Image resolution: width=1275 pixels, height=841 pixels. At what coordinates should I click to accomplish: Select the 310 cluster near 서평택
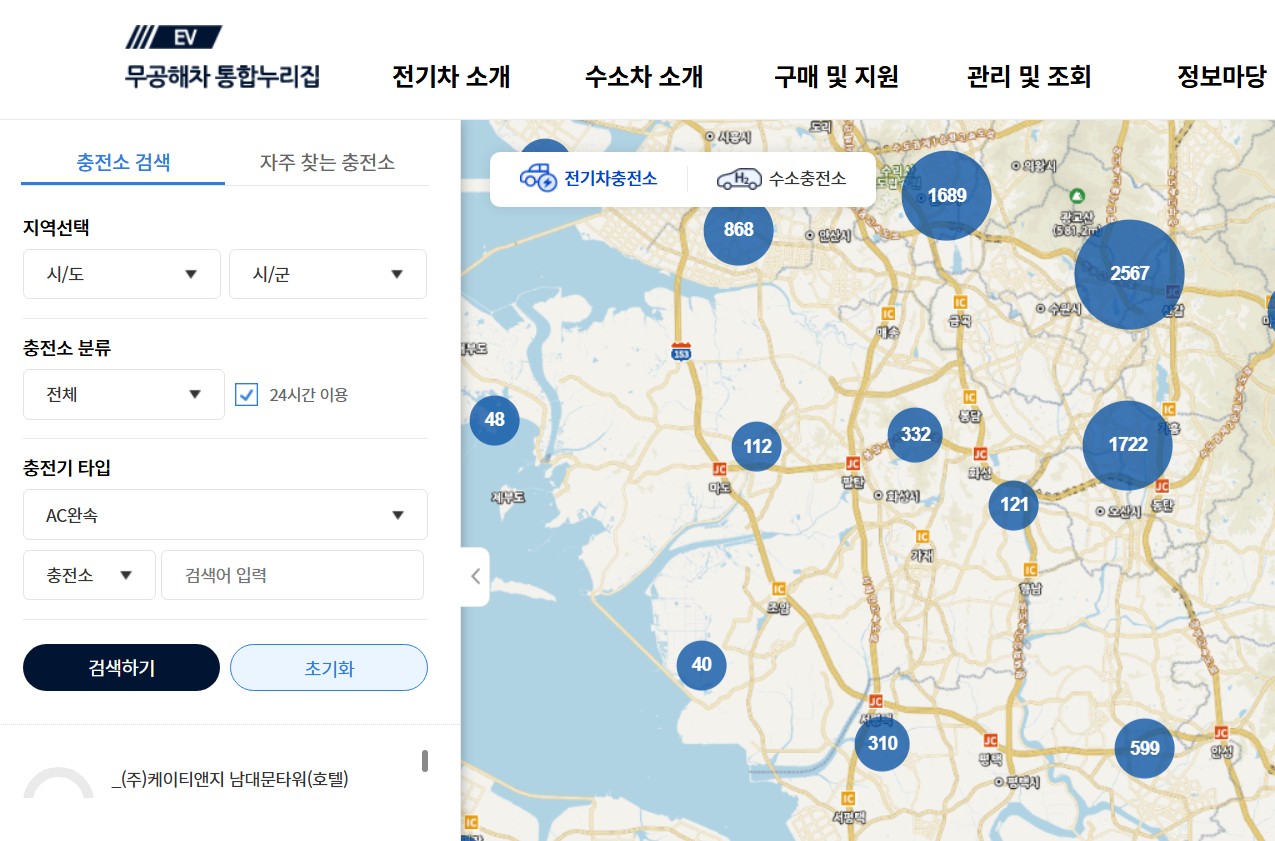click(881, 744)
